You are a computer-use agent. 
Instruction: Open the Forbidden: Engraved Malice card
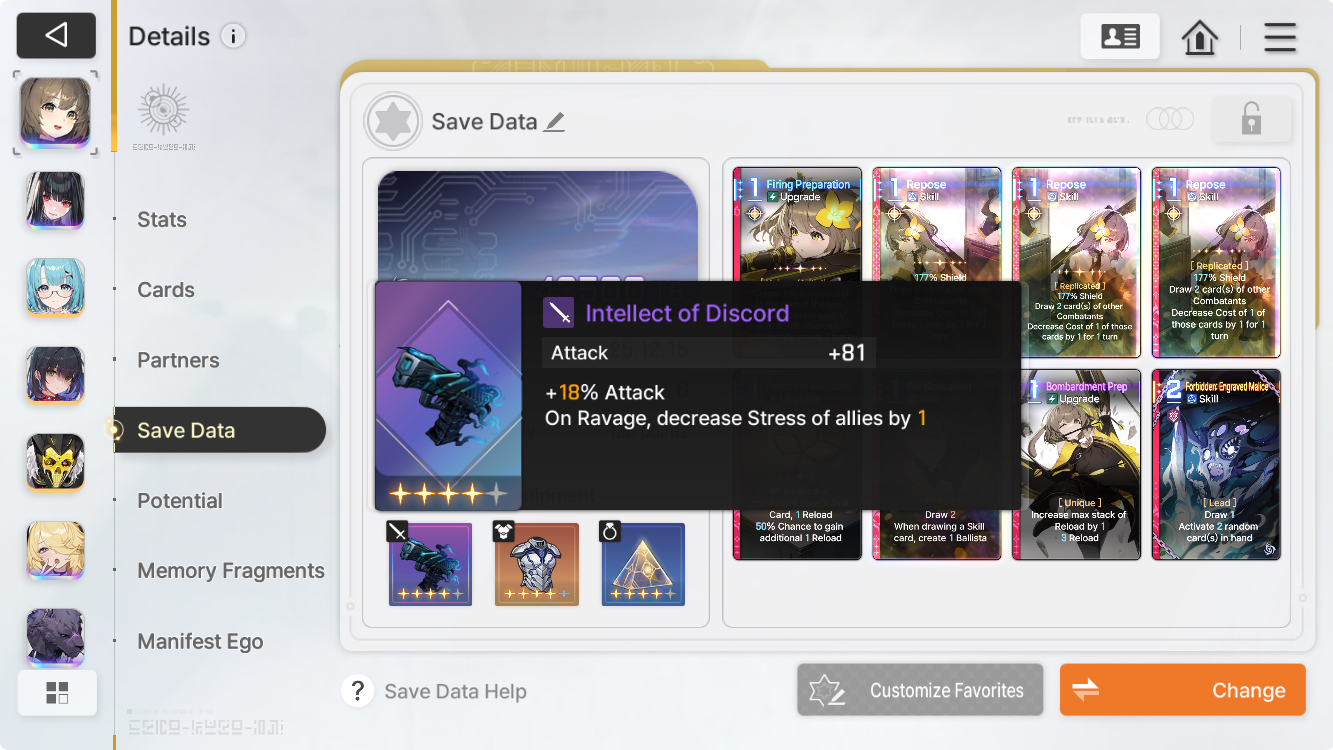(1216, 464)
